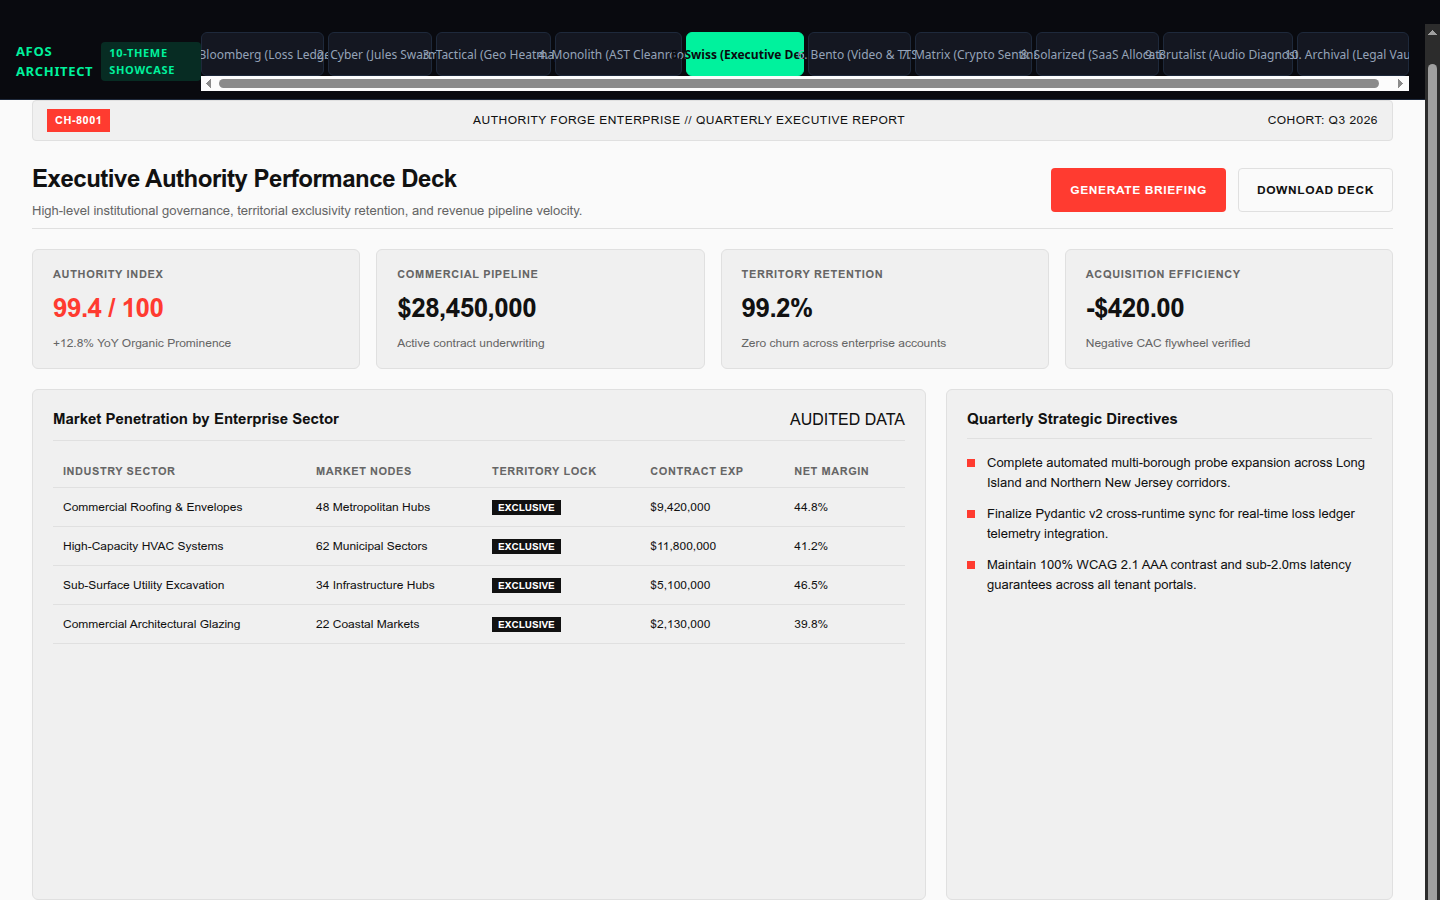1440x900 pixels.
Task: Click the 99.2% territory retention value
Action: coord(777,308)
